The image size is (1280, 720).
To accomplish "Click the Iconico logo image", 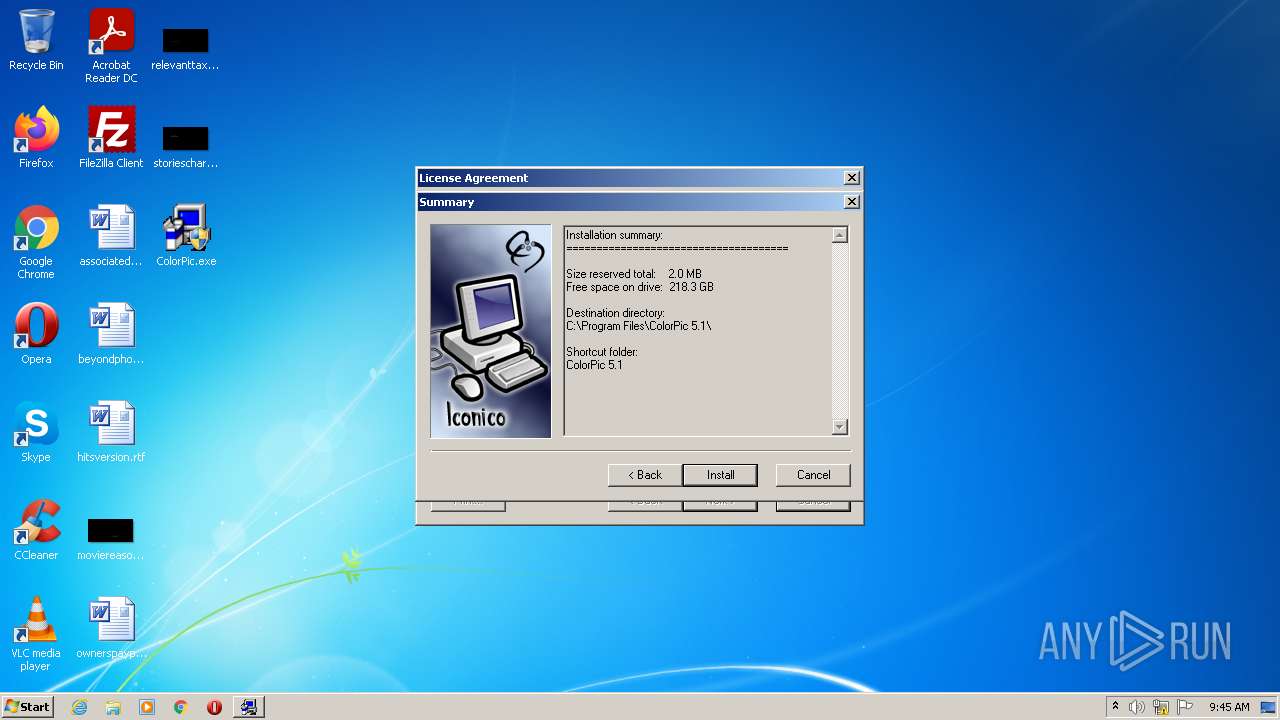I will tap(491, 331).
